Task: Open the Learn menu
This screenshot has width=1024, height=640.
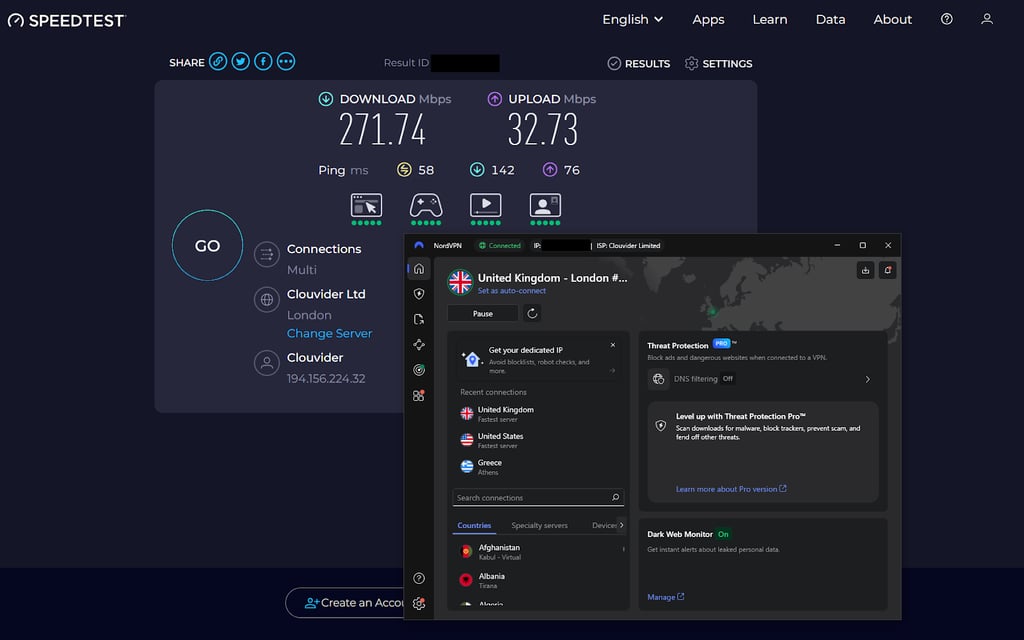Action: coord(769,20)
